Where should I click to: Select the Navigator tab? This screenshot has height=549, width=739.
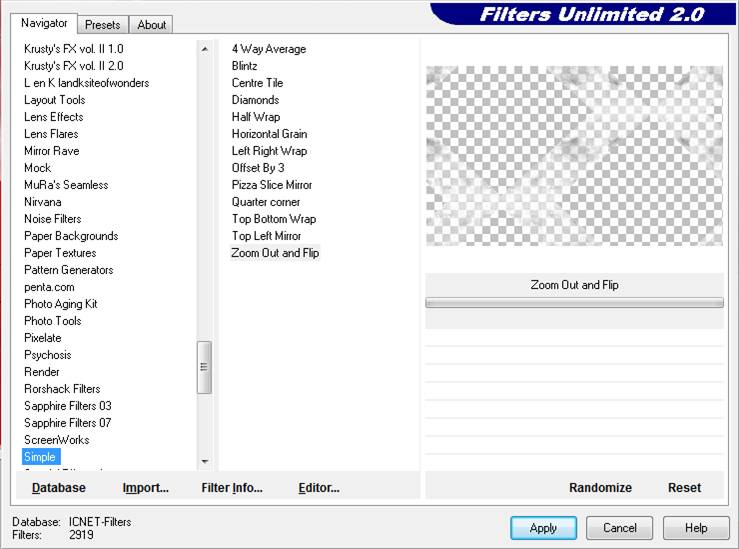pos(44,23)
